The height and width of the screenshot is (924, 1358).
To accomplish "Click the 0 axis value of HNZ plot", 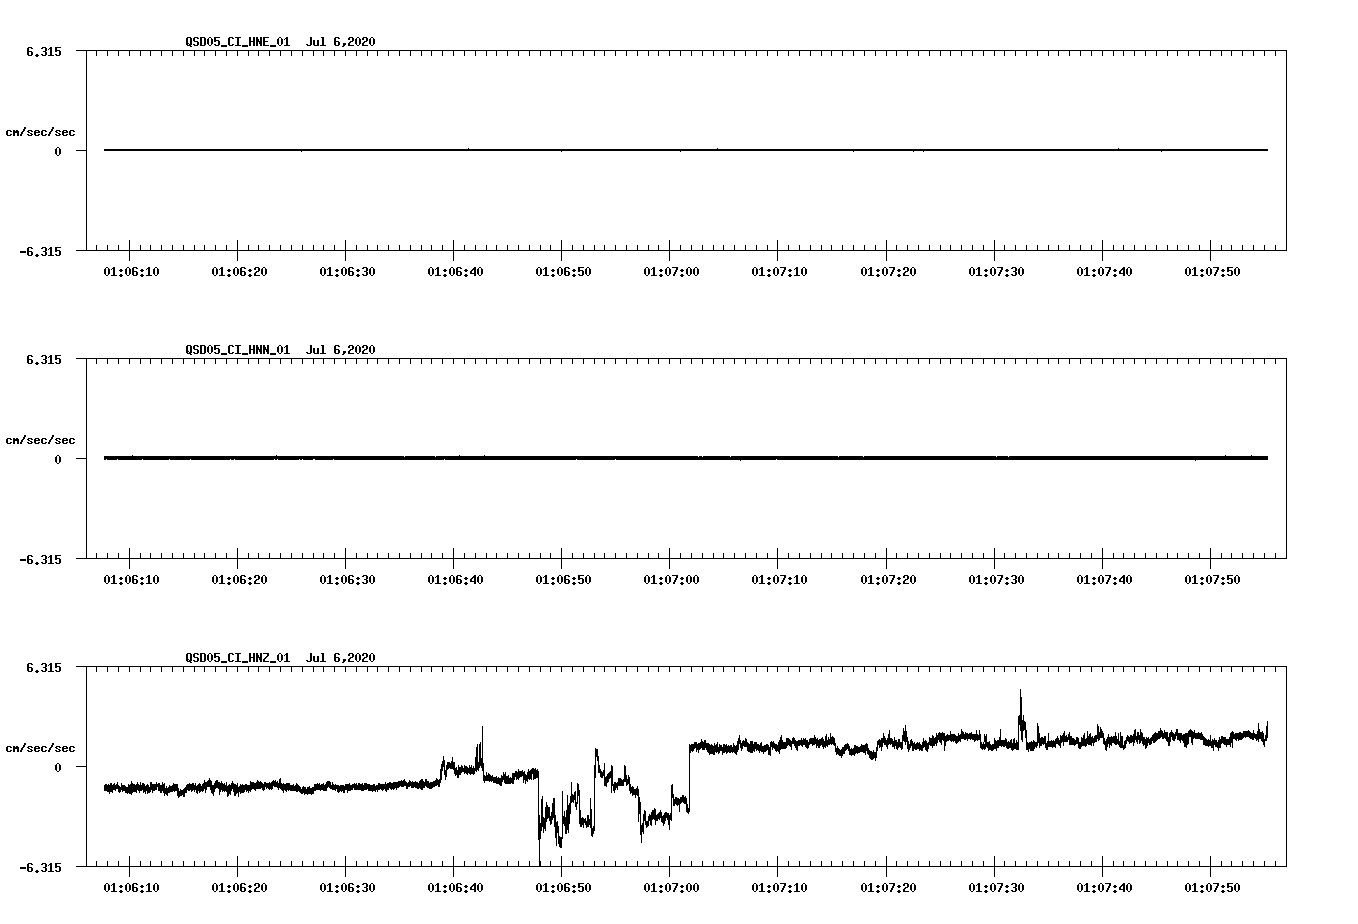I will [58, 767].
